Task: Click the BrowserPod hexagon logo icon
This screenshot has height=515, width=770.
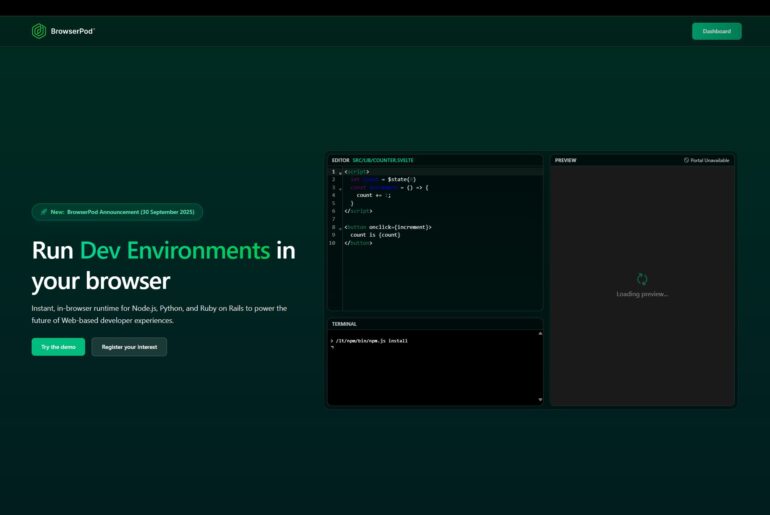Action: (x=39, y=31)
